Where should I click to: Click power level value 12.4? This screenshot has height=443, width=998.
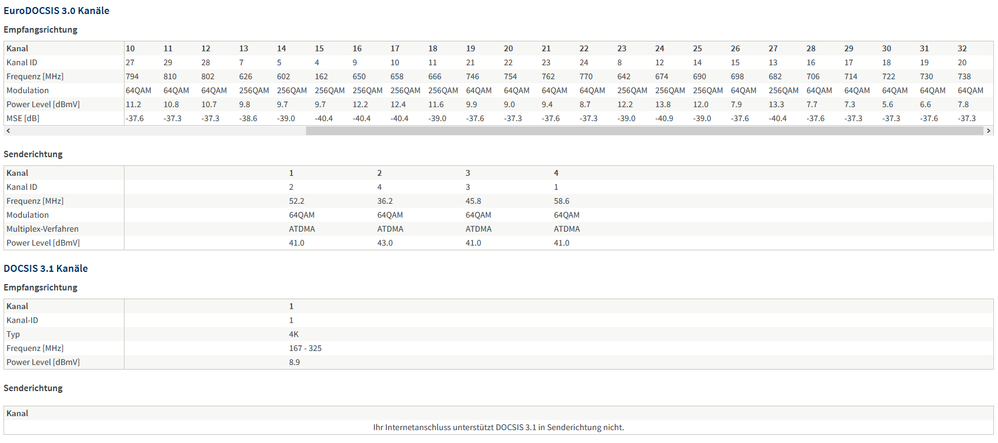(x=398, y=104)
